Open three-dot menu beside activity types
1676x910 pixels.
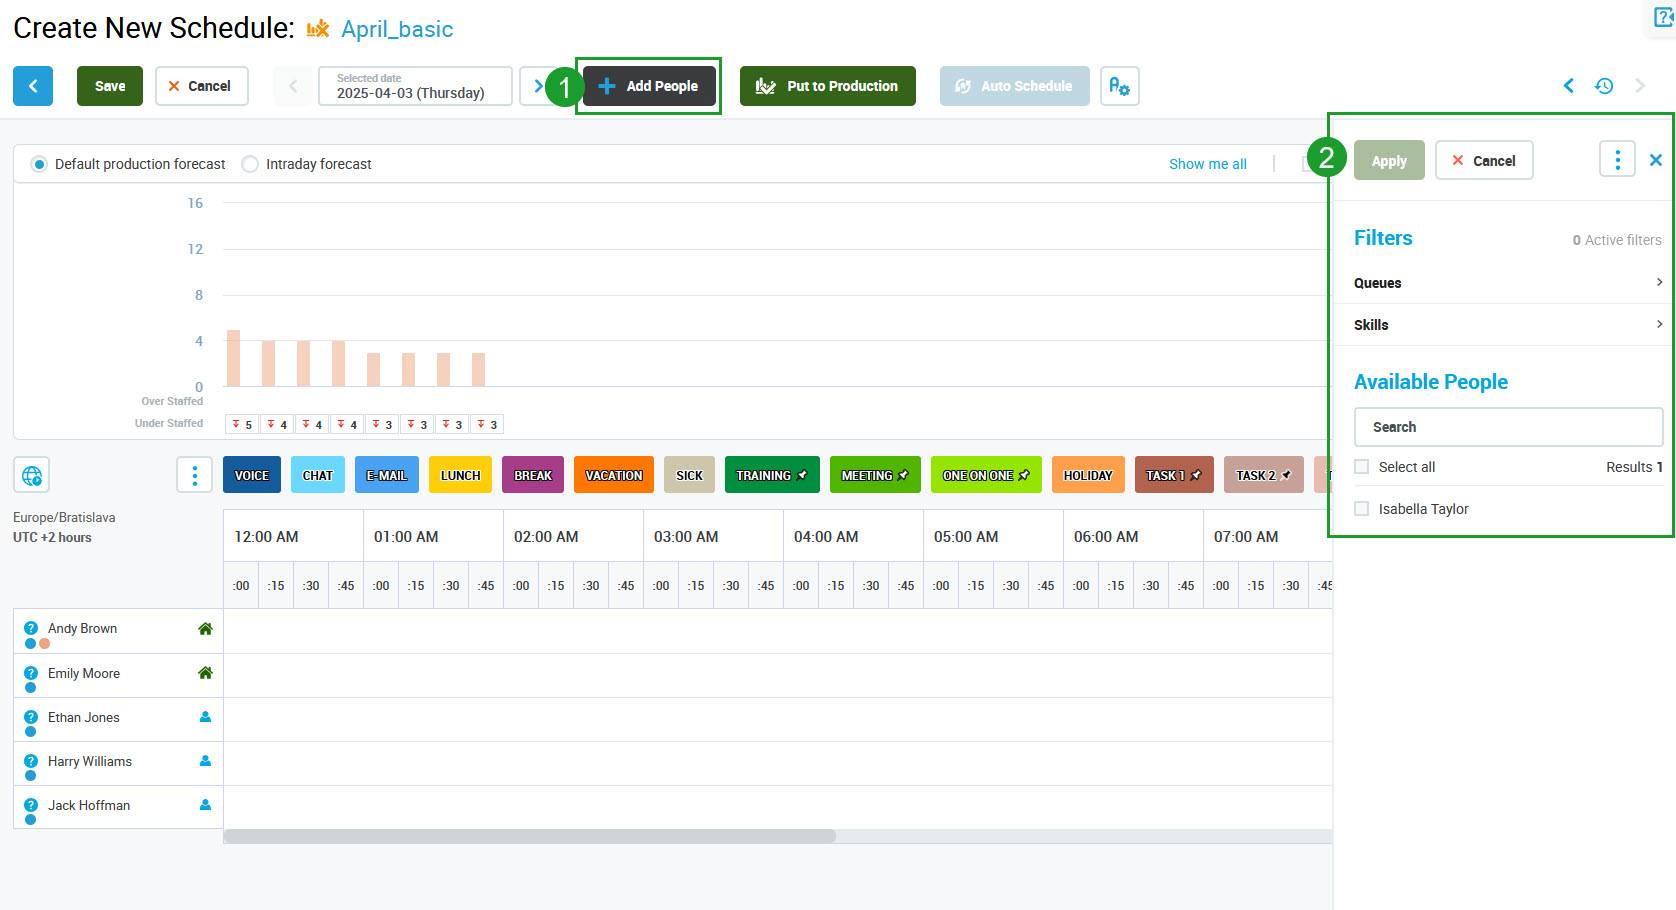click(x=194, y=475)
